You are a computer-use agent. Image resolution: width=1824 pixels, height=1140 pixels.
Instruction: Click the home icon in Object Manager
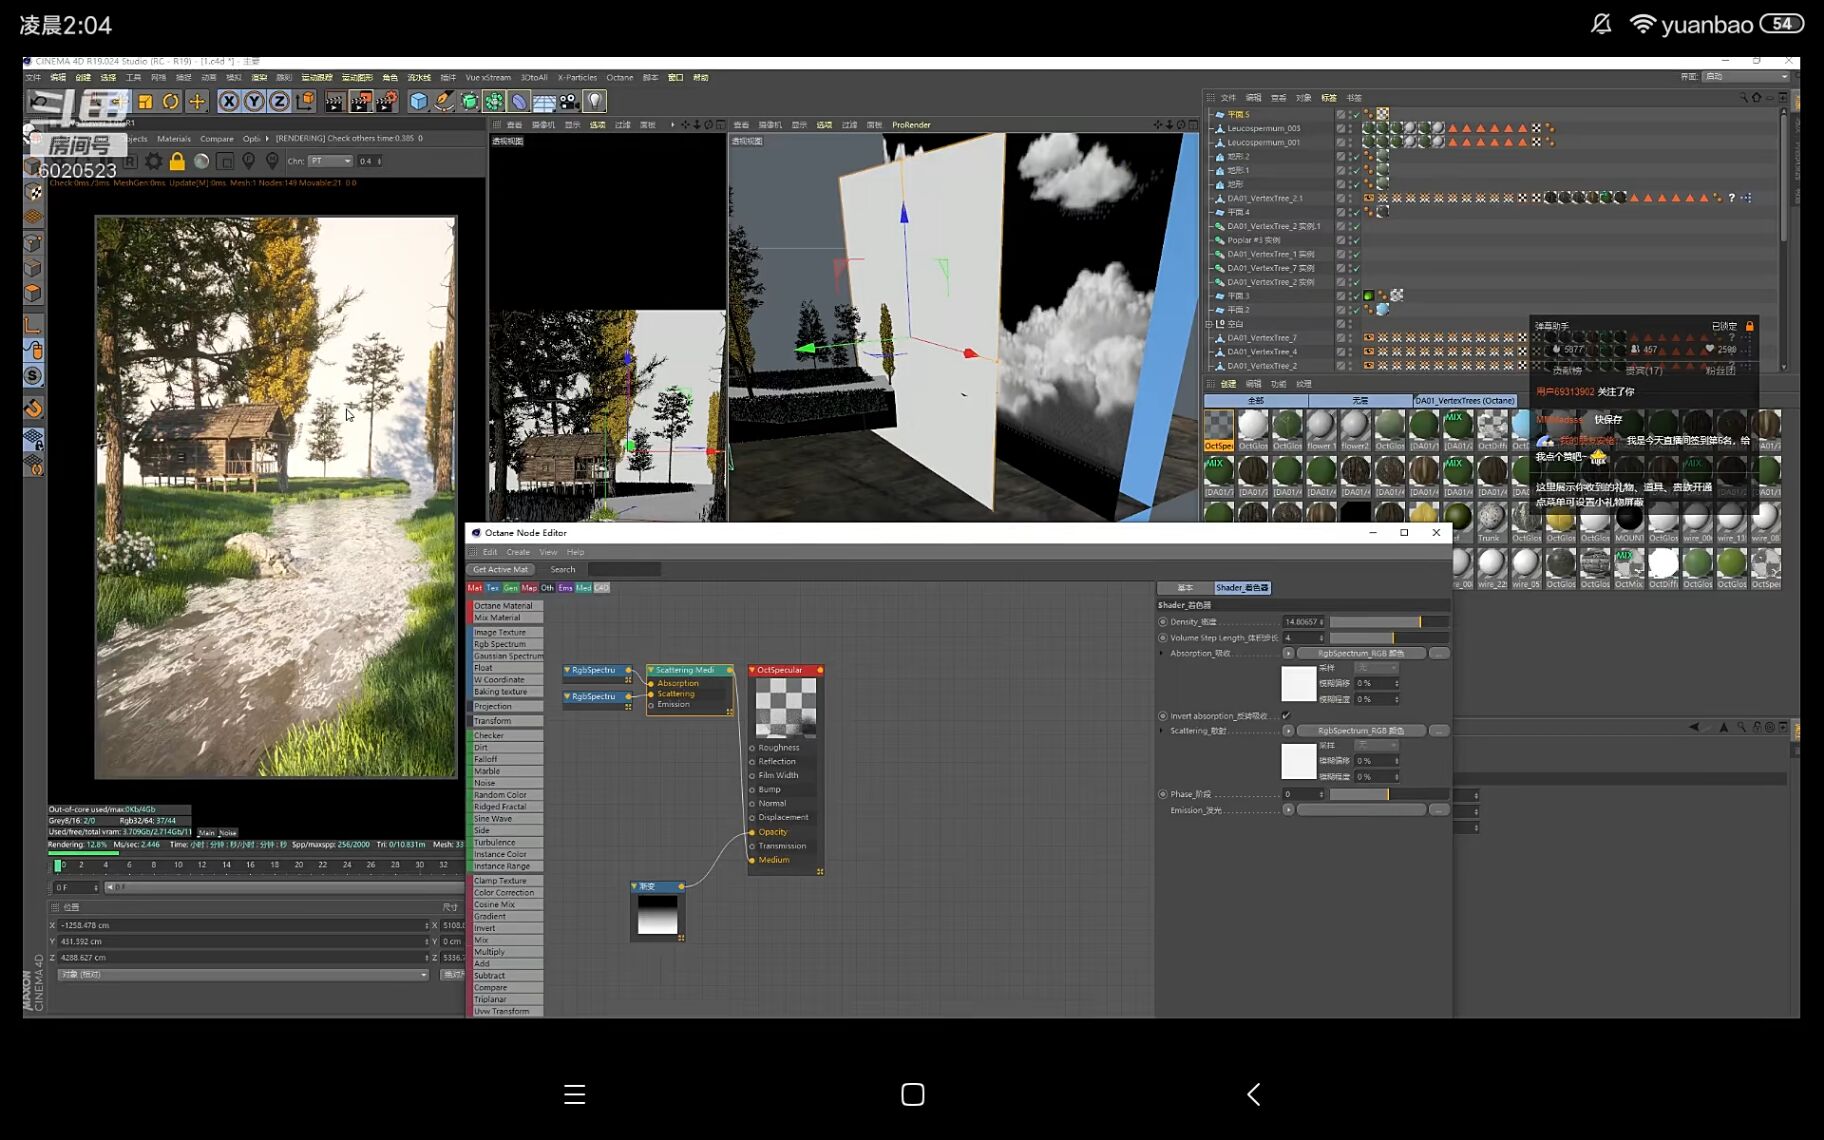click(x=1756, y=98)
